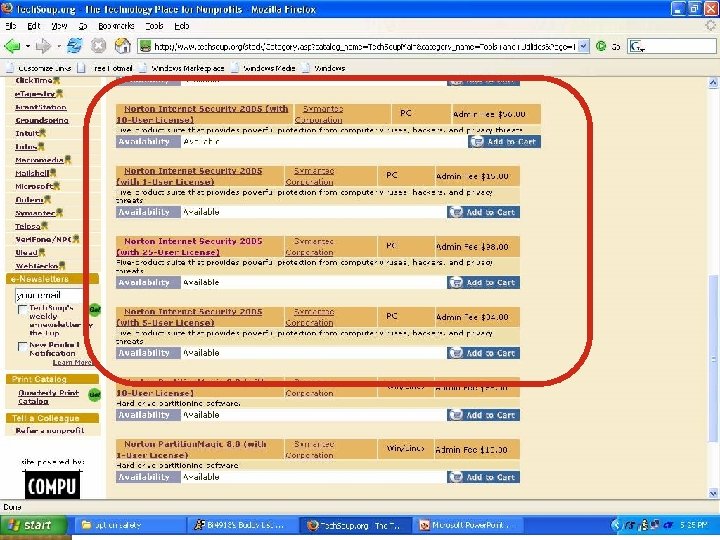Click the address bar URL field

tap(358, 46)
